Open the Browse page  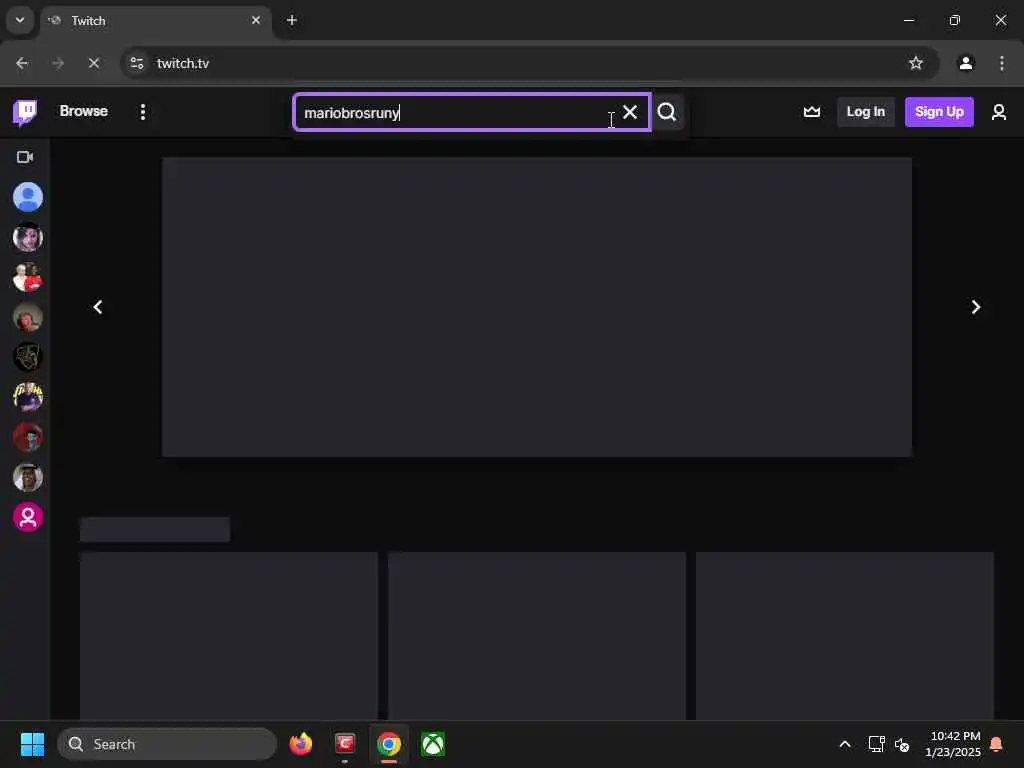click(84, 111)
